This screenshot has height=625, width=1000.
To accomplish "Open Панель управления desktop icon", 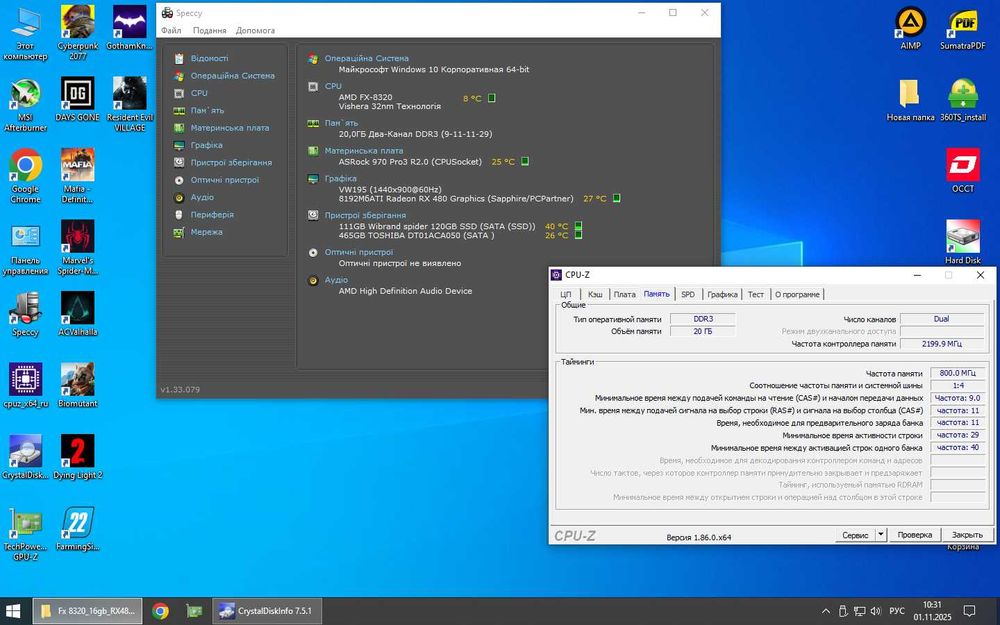I will pos(26,247).
